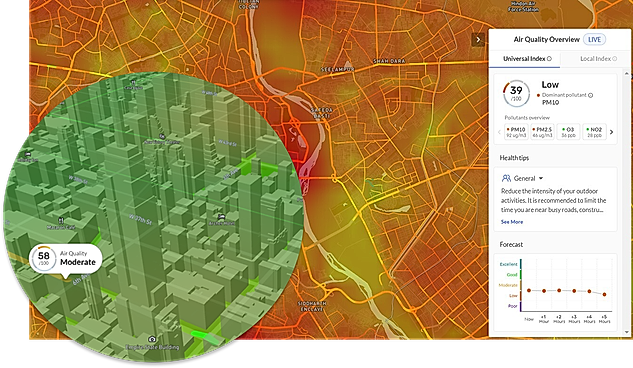Viewport: 633px width, 368px height.
Task: Open the General health tips dropdown
Action: point(528,178)
